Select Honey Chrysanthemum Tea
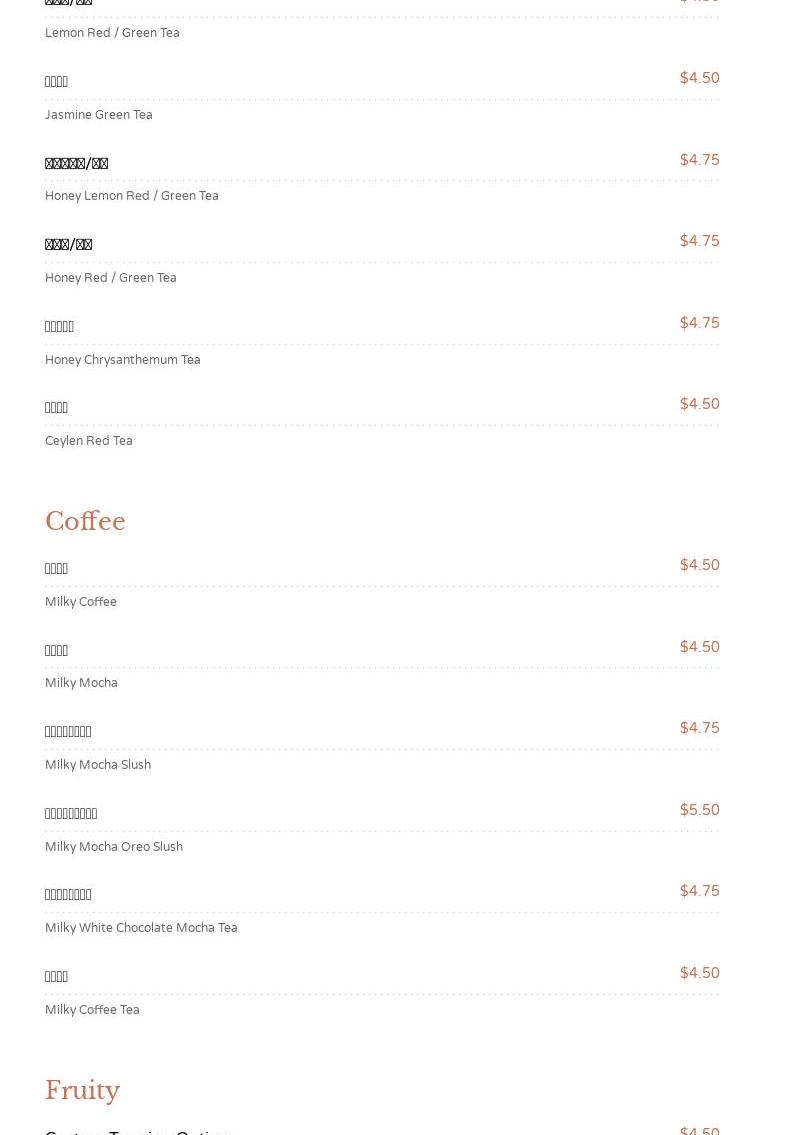 (122, 359)
